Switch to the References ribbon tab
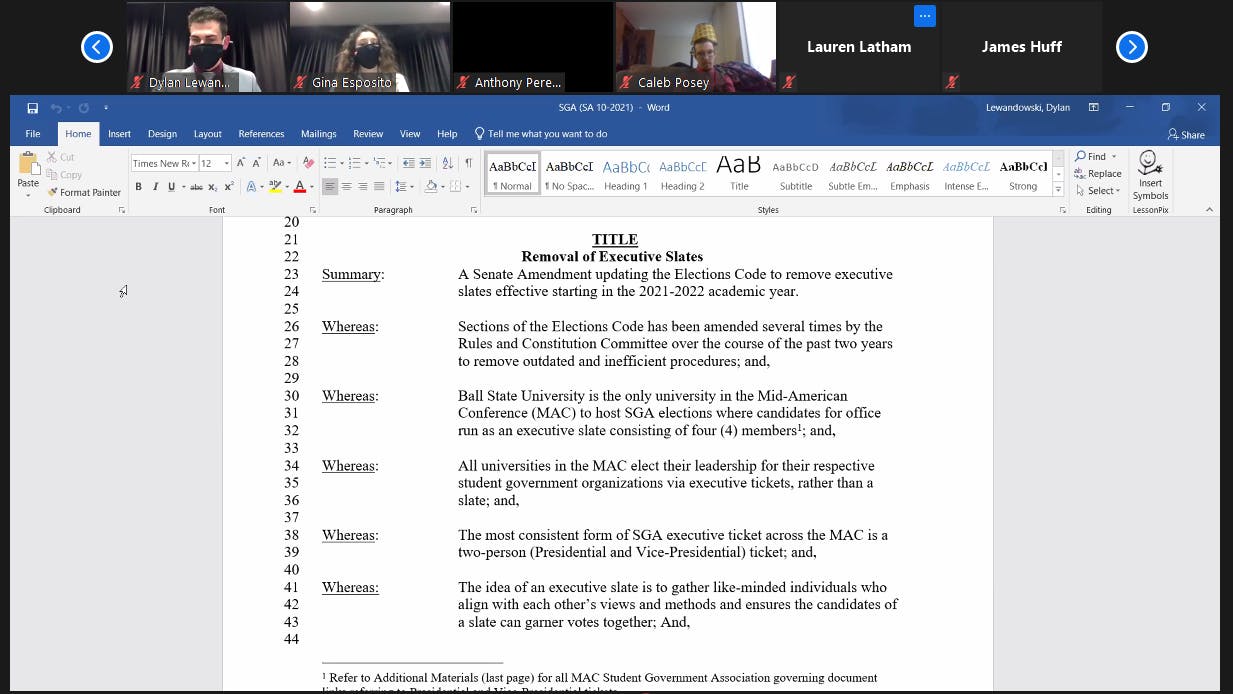The image size is (1233, 694). click(x=261, y=133)
